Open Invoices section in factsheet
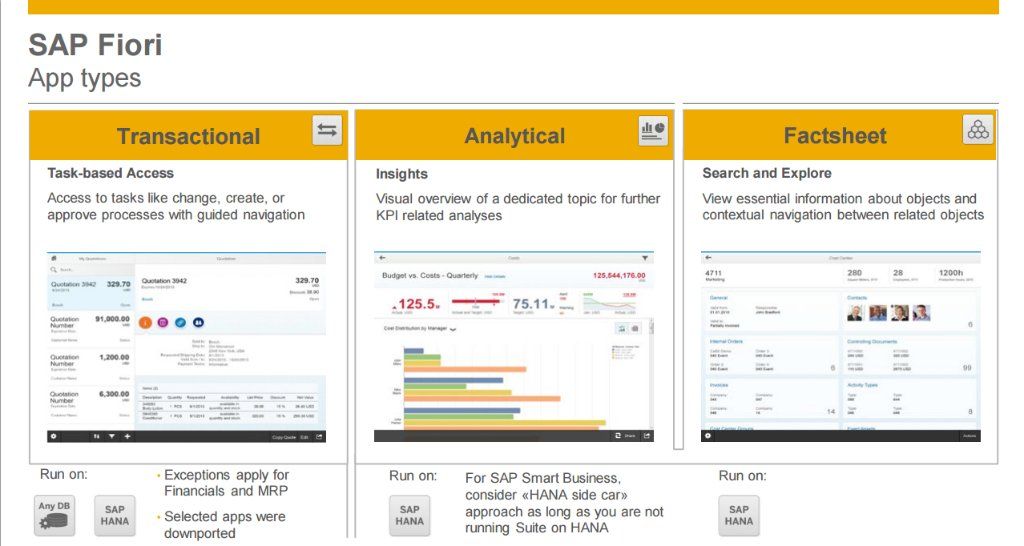This screenshot has height=546, width=1024. (718, 385)
